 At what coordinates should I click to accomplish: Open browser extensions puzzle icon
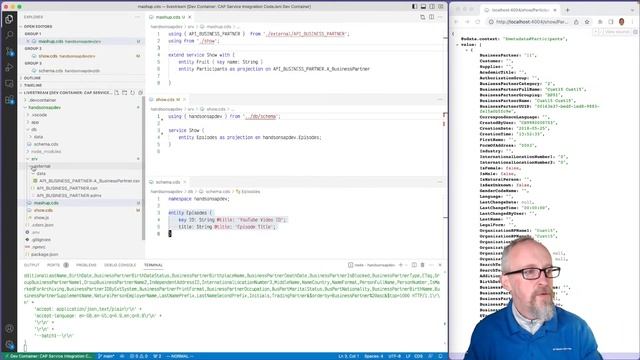(600, 22)
